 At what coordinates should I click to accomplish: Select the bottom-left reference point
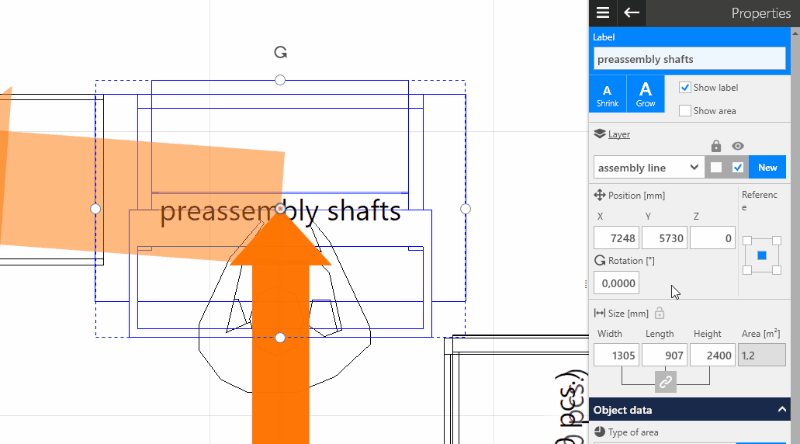click(x=747, y=270)
